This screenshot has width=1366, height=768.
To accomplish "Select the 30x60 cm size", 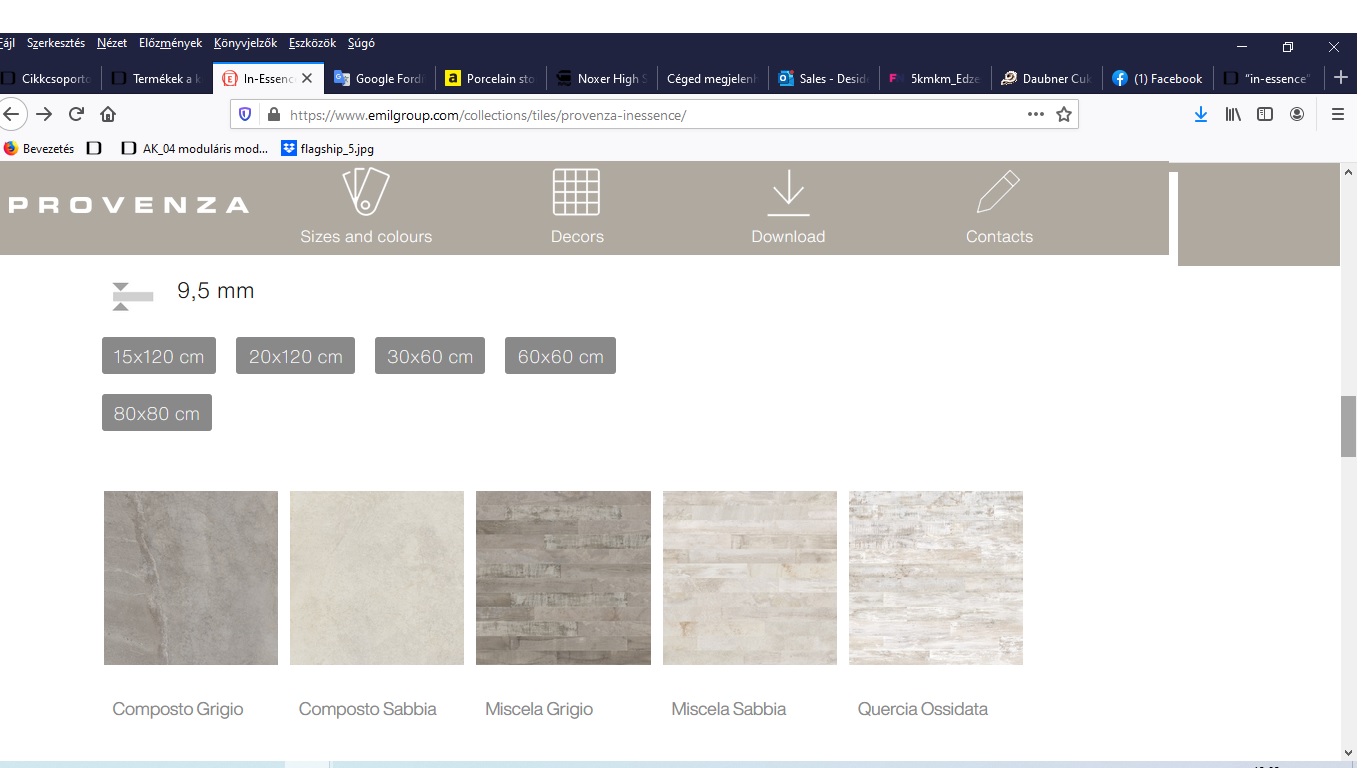I will [x=430, y=356].
